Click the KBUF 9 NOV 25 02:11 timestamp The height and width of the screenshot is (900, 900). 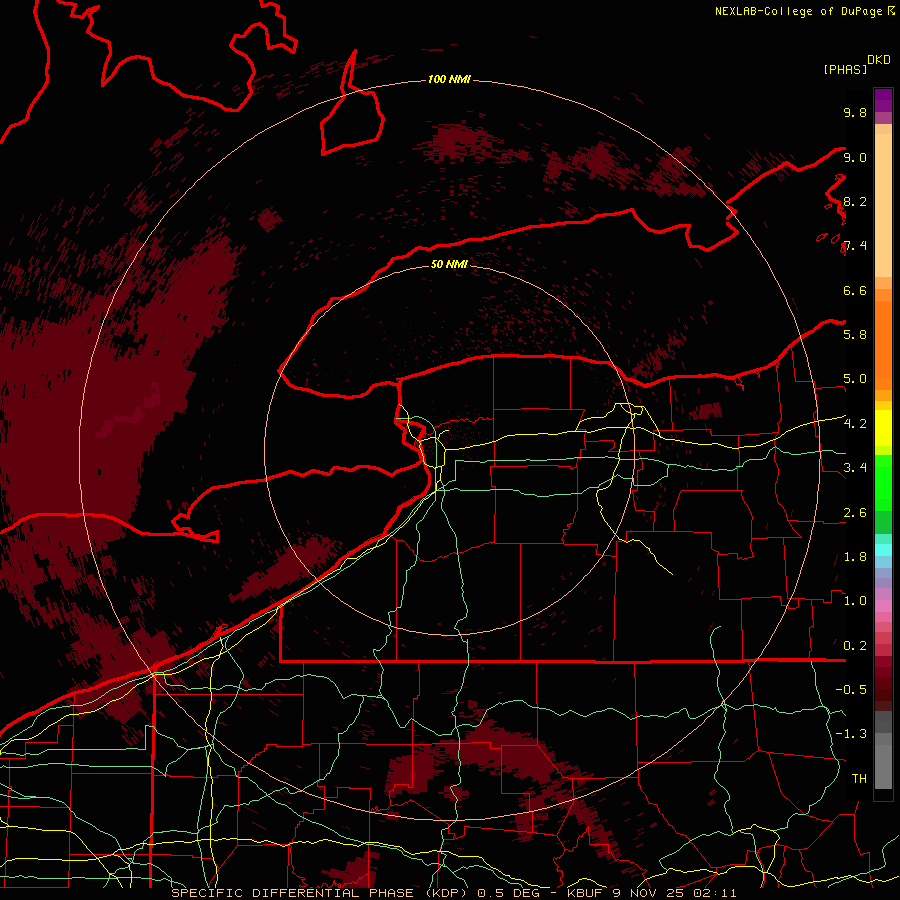tap(651, 893)
